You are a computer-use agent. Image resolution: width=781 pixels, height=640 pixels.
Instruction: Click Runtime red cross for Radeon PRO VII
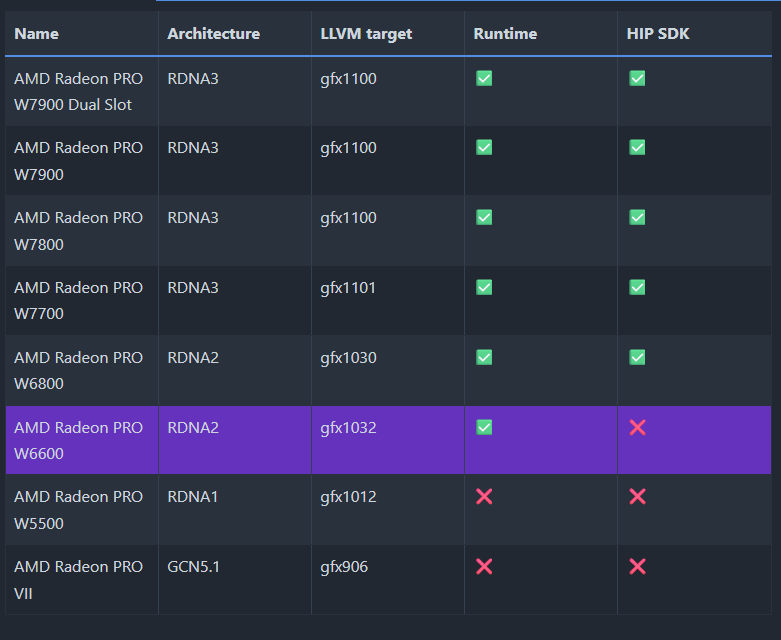pos(484,566)
